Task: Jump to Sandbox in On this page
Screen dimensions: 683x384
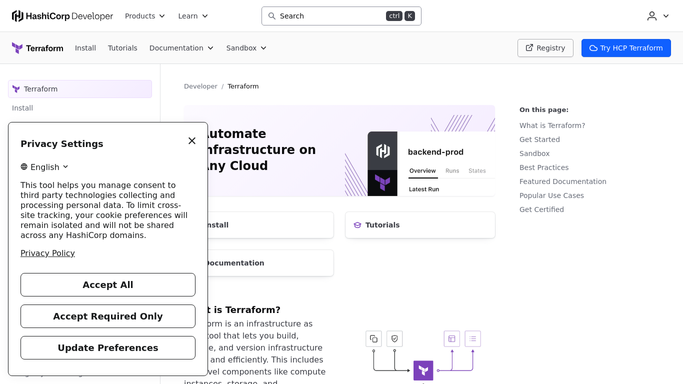Action: 534,153
